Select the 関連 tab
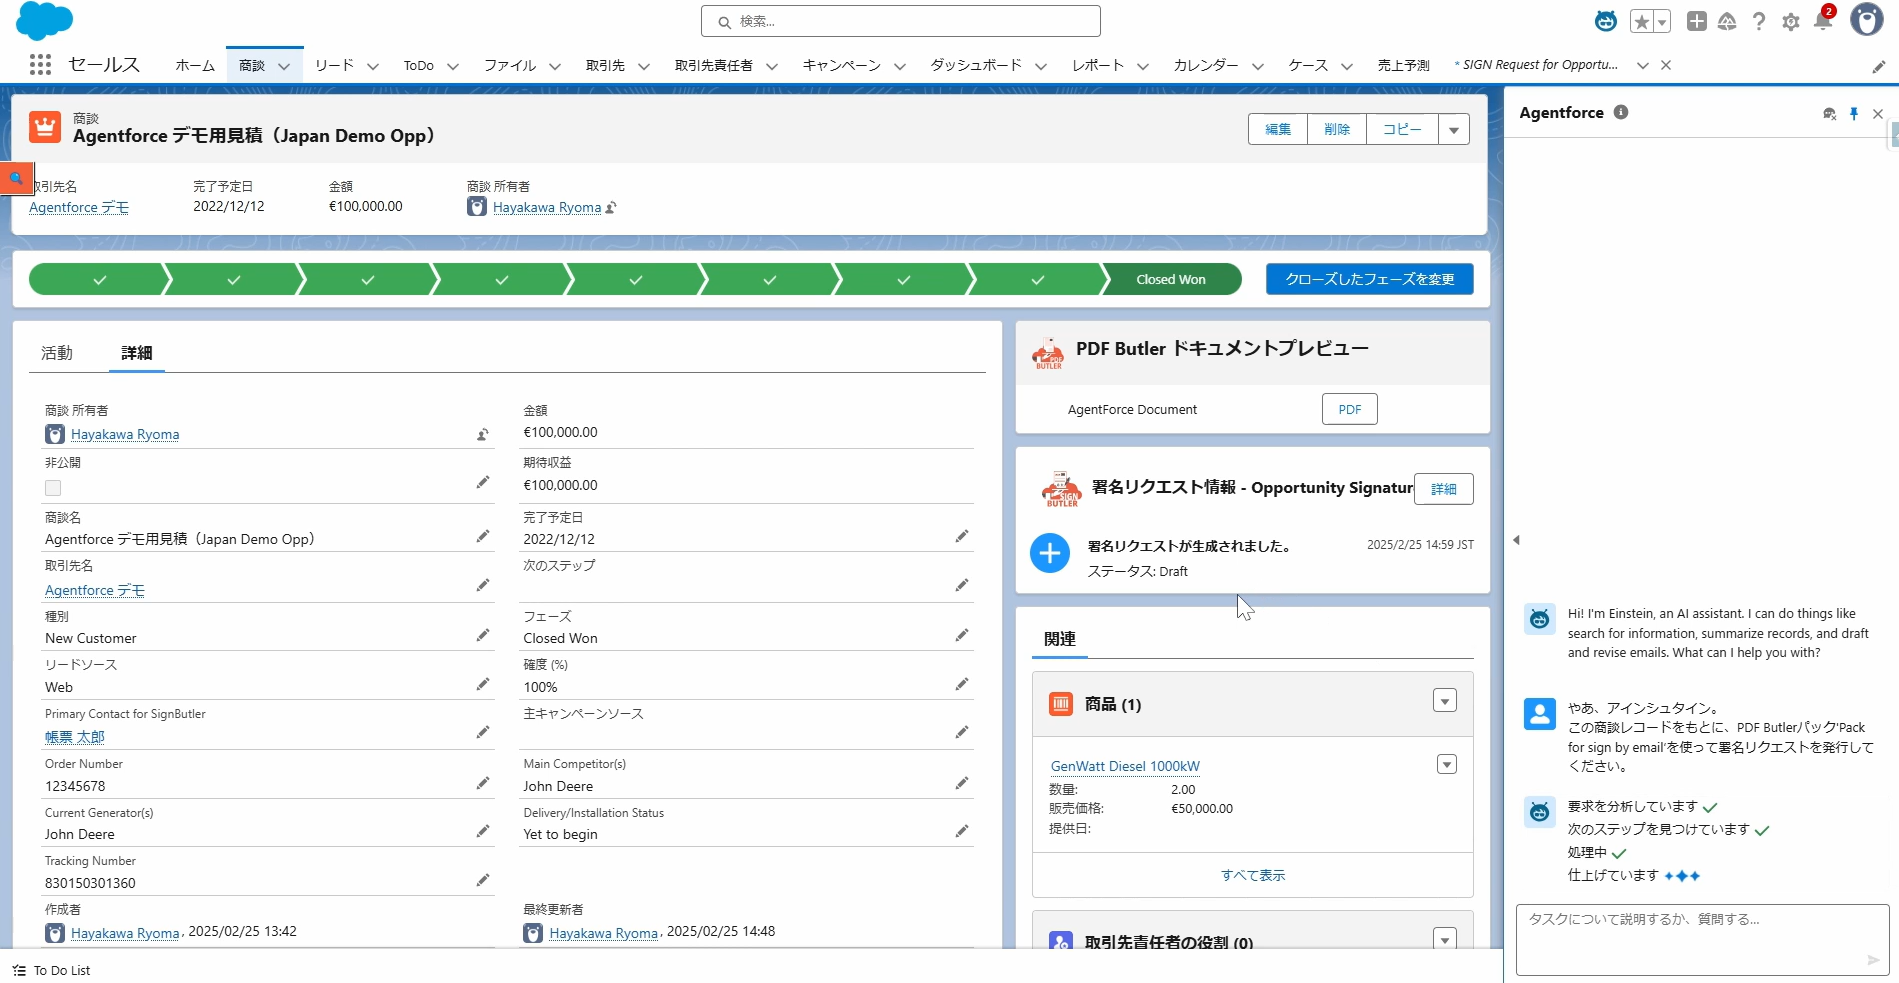The height and width of the screenshot is (983, 1899). pyautogui.click(x=1060, y=639)
